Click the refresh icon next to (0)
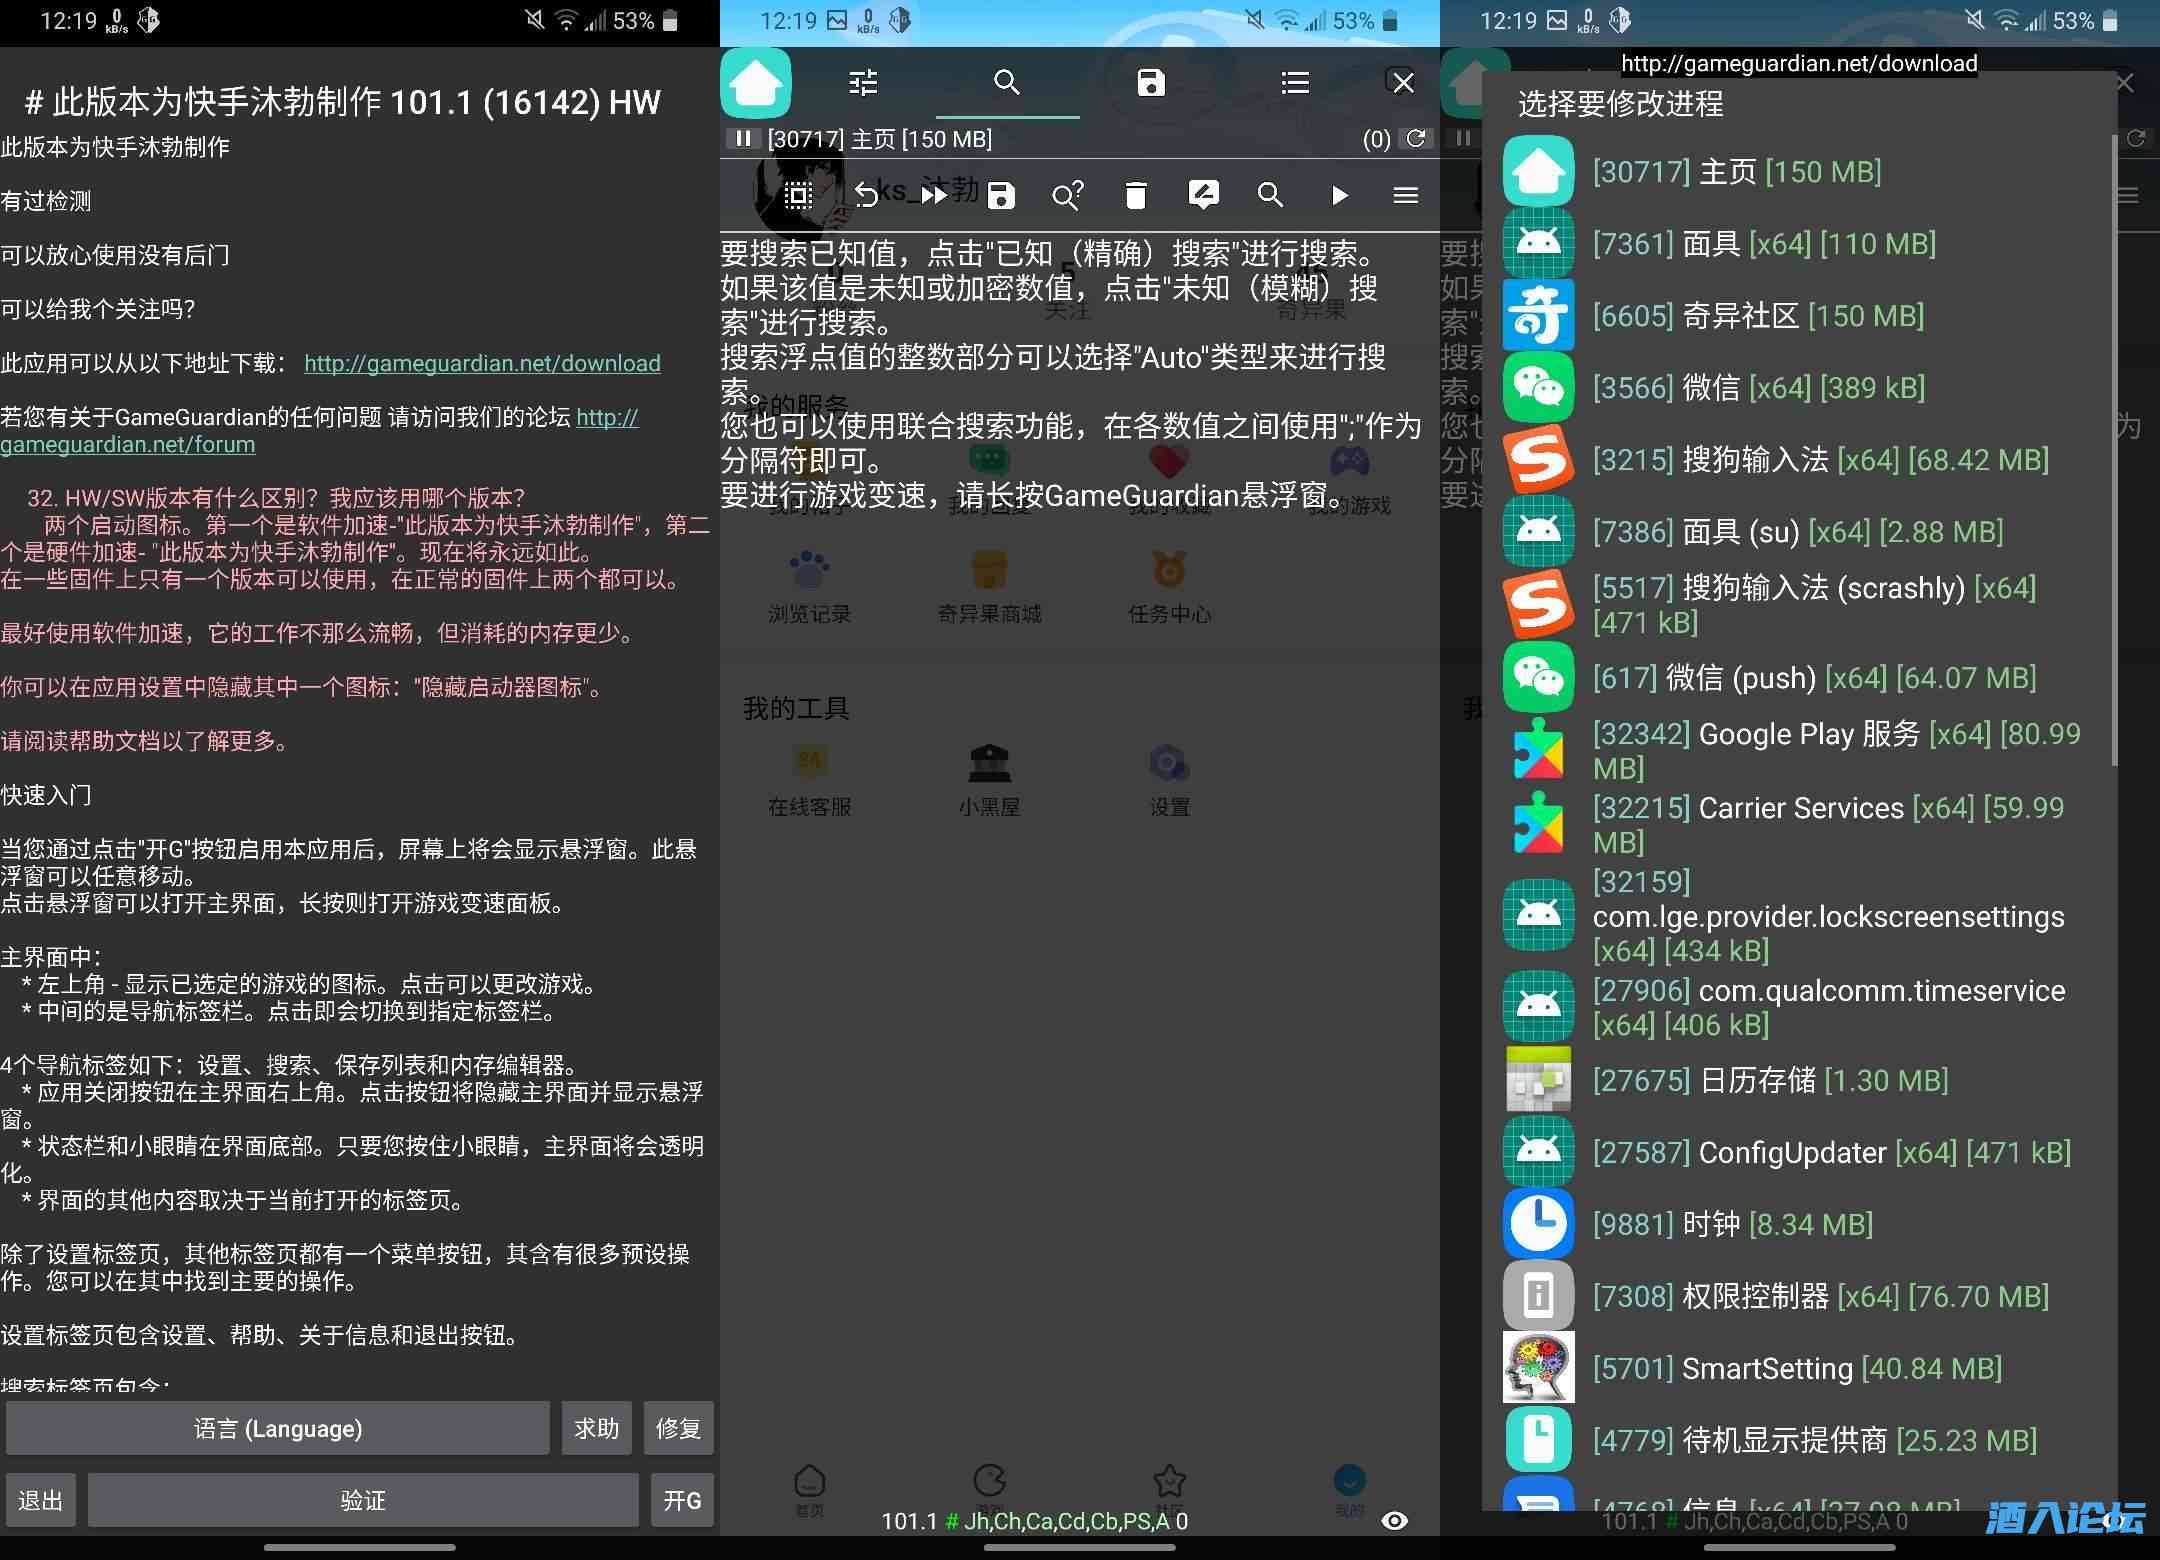Screen dimensions: 2160x1560 tap(1416, 139)
